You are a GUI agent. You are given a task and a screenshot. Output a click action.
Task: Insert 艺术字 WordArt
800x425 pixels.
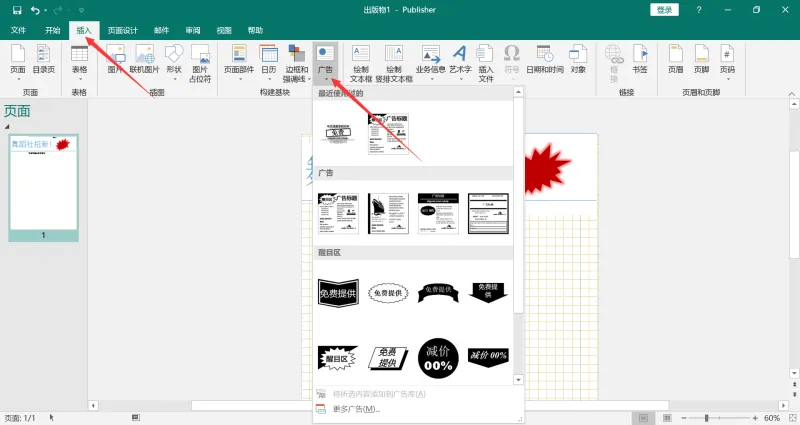coord(460,62)
